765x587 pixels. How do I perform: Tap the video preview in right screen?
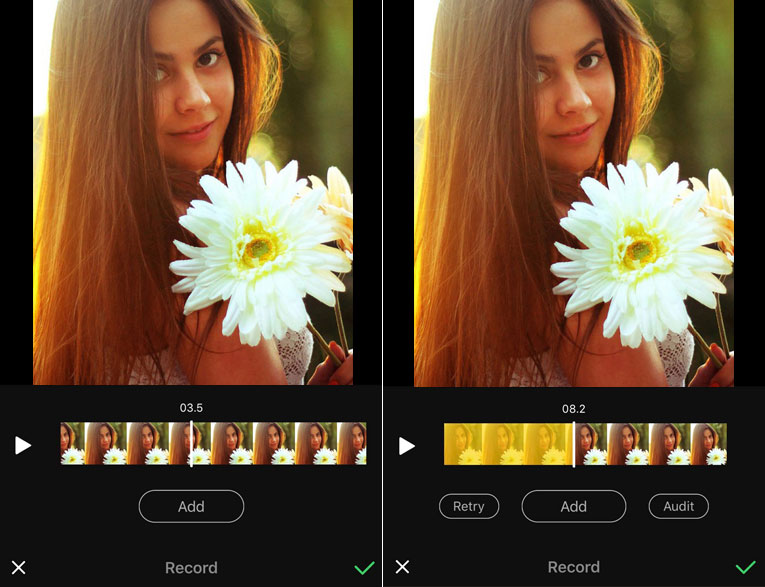(574, 193)
